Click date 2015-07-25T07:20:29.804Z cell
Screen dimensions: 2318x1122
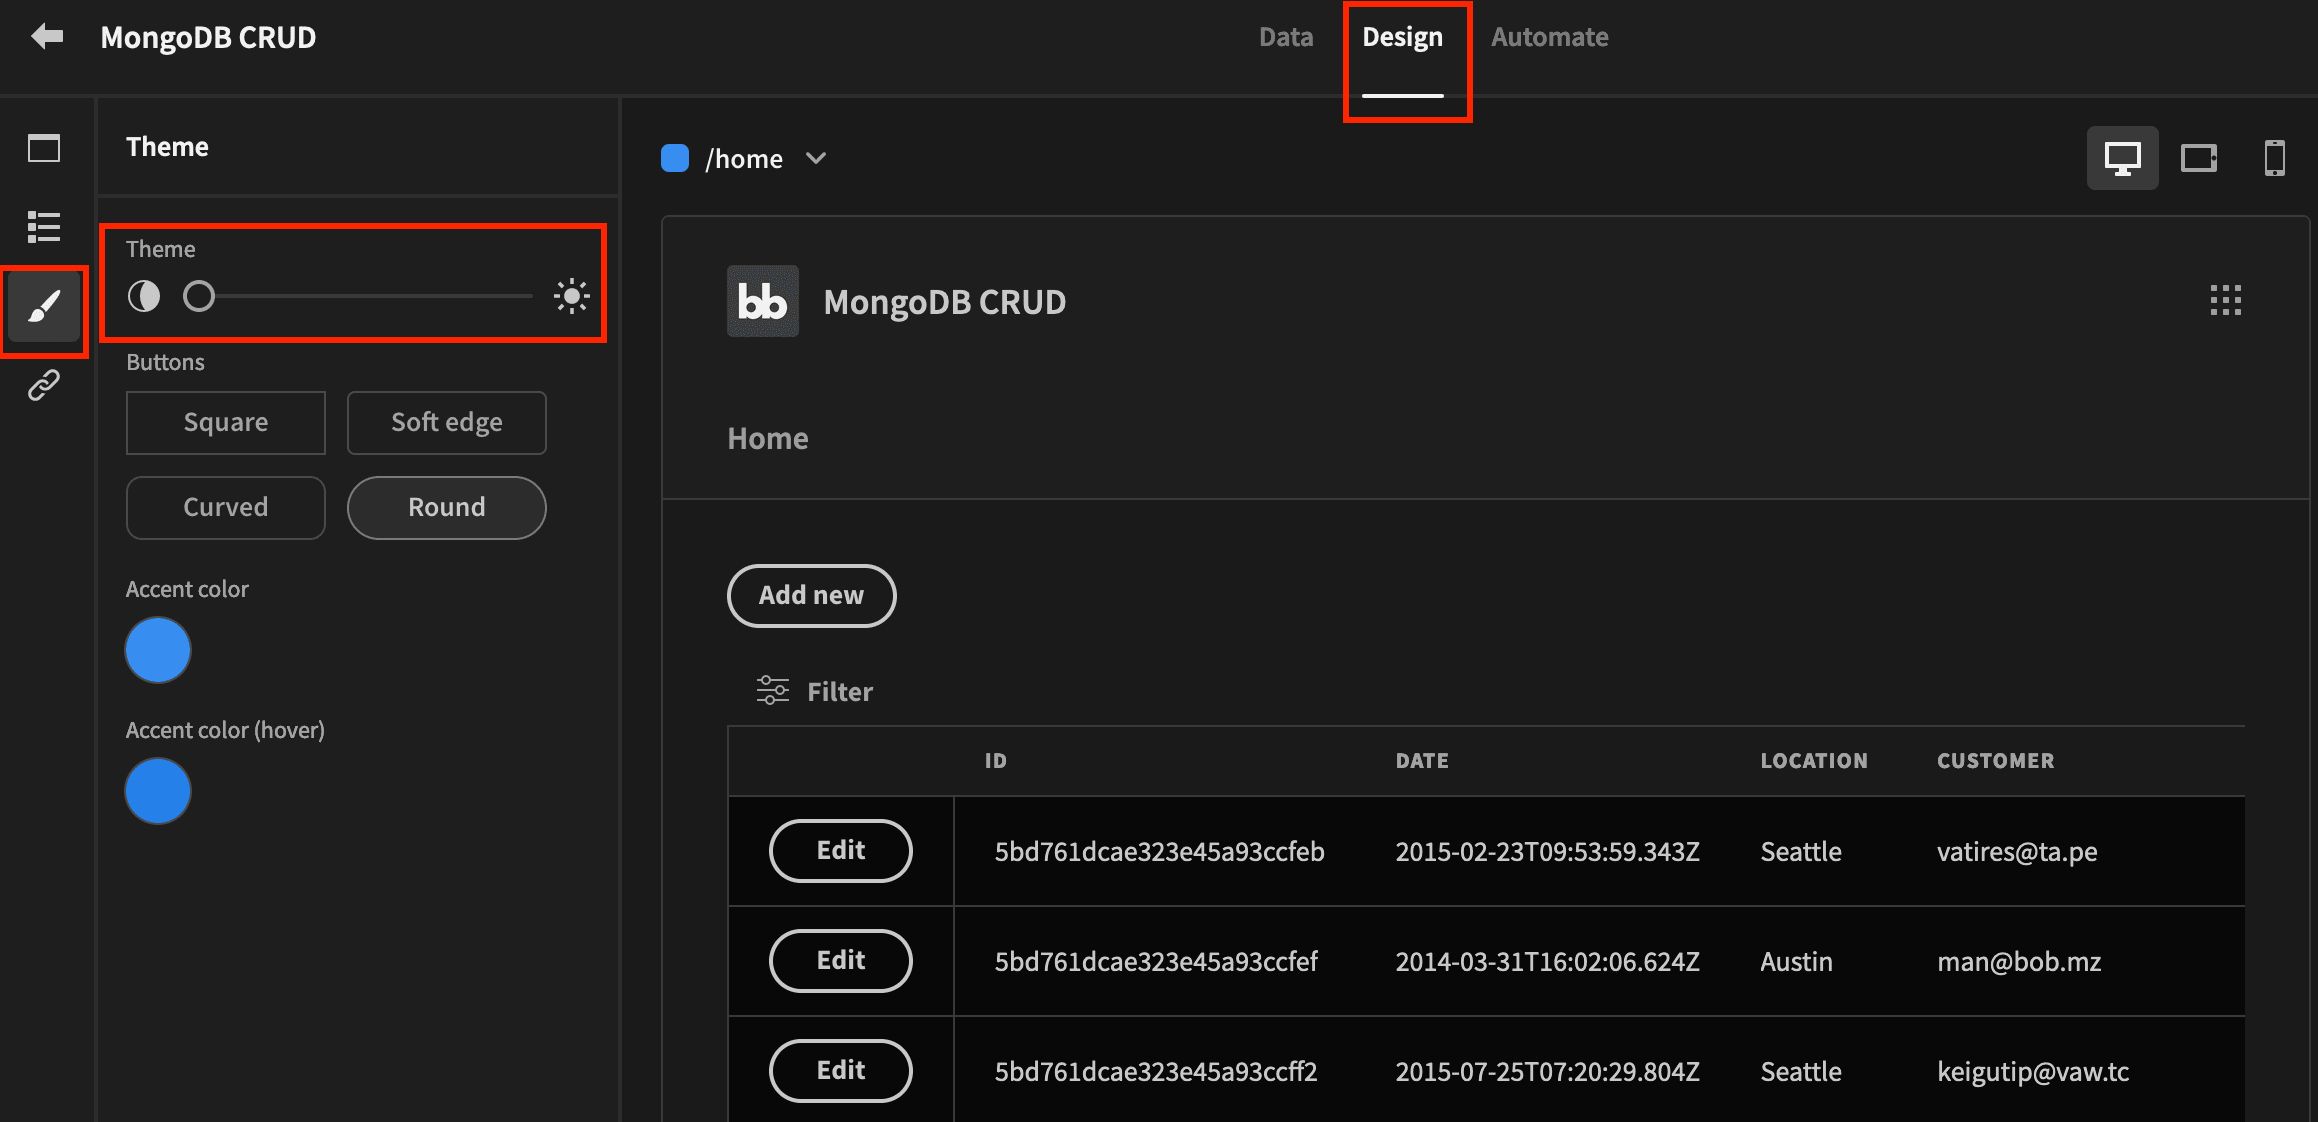point(1547,1071)
